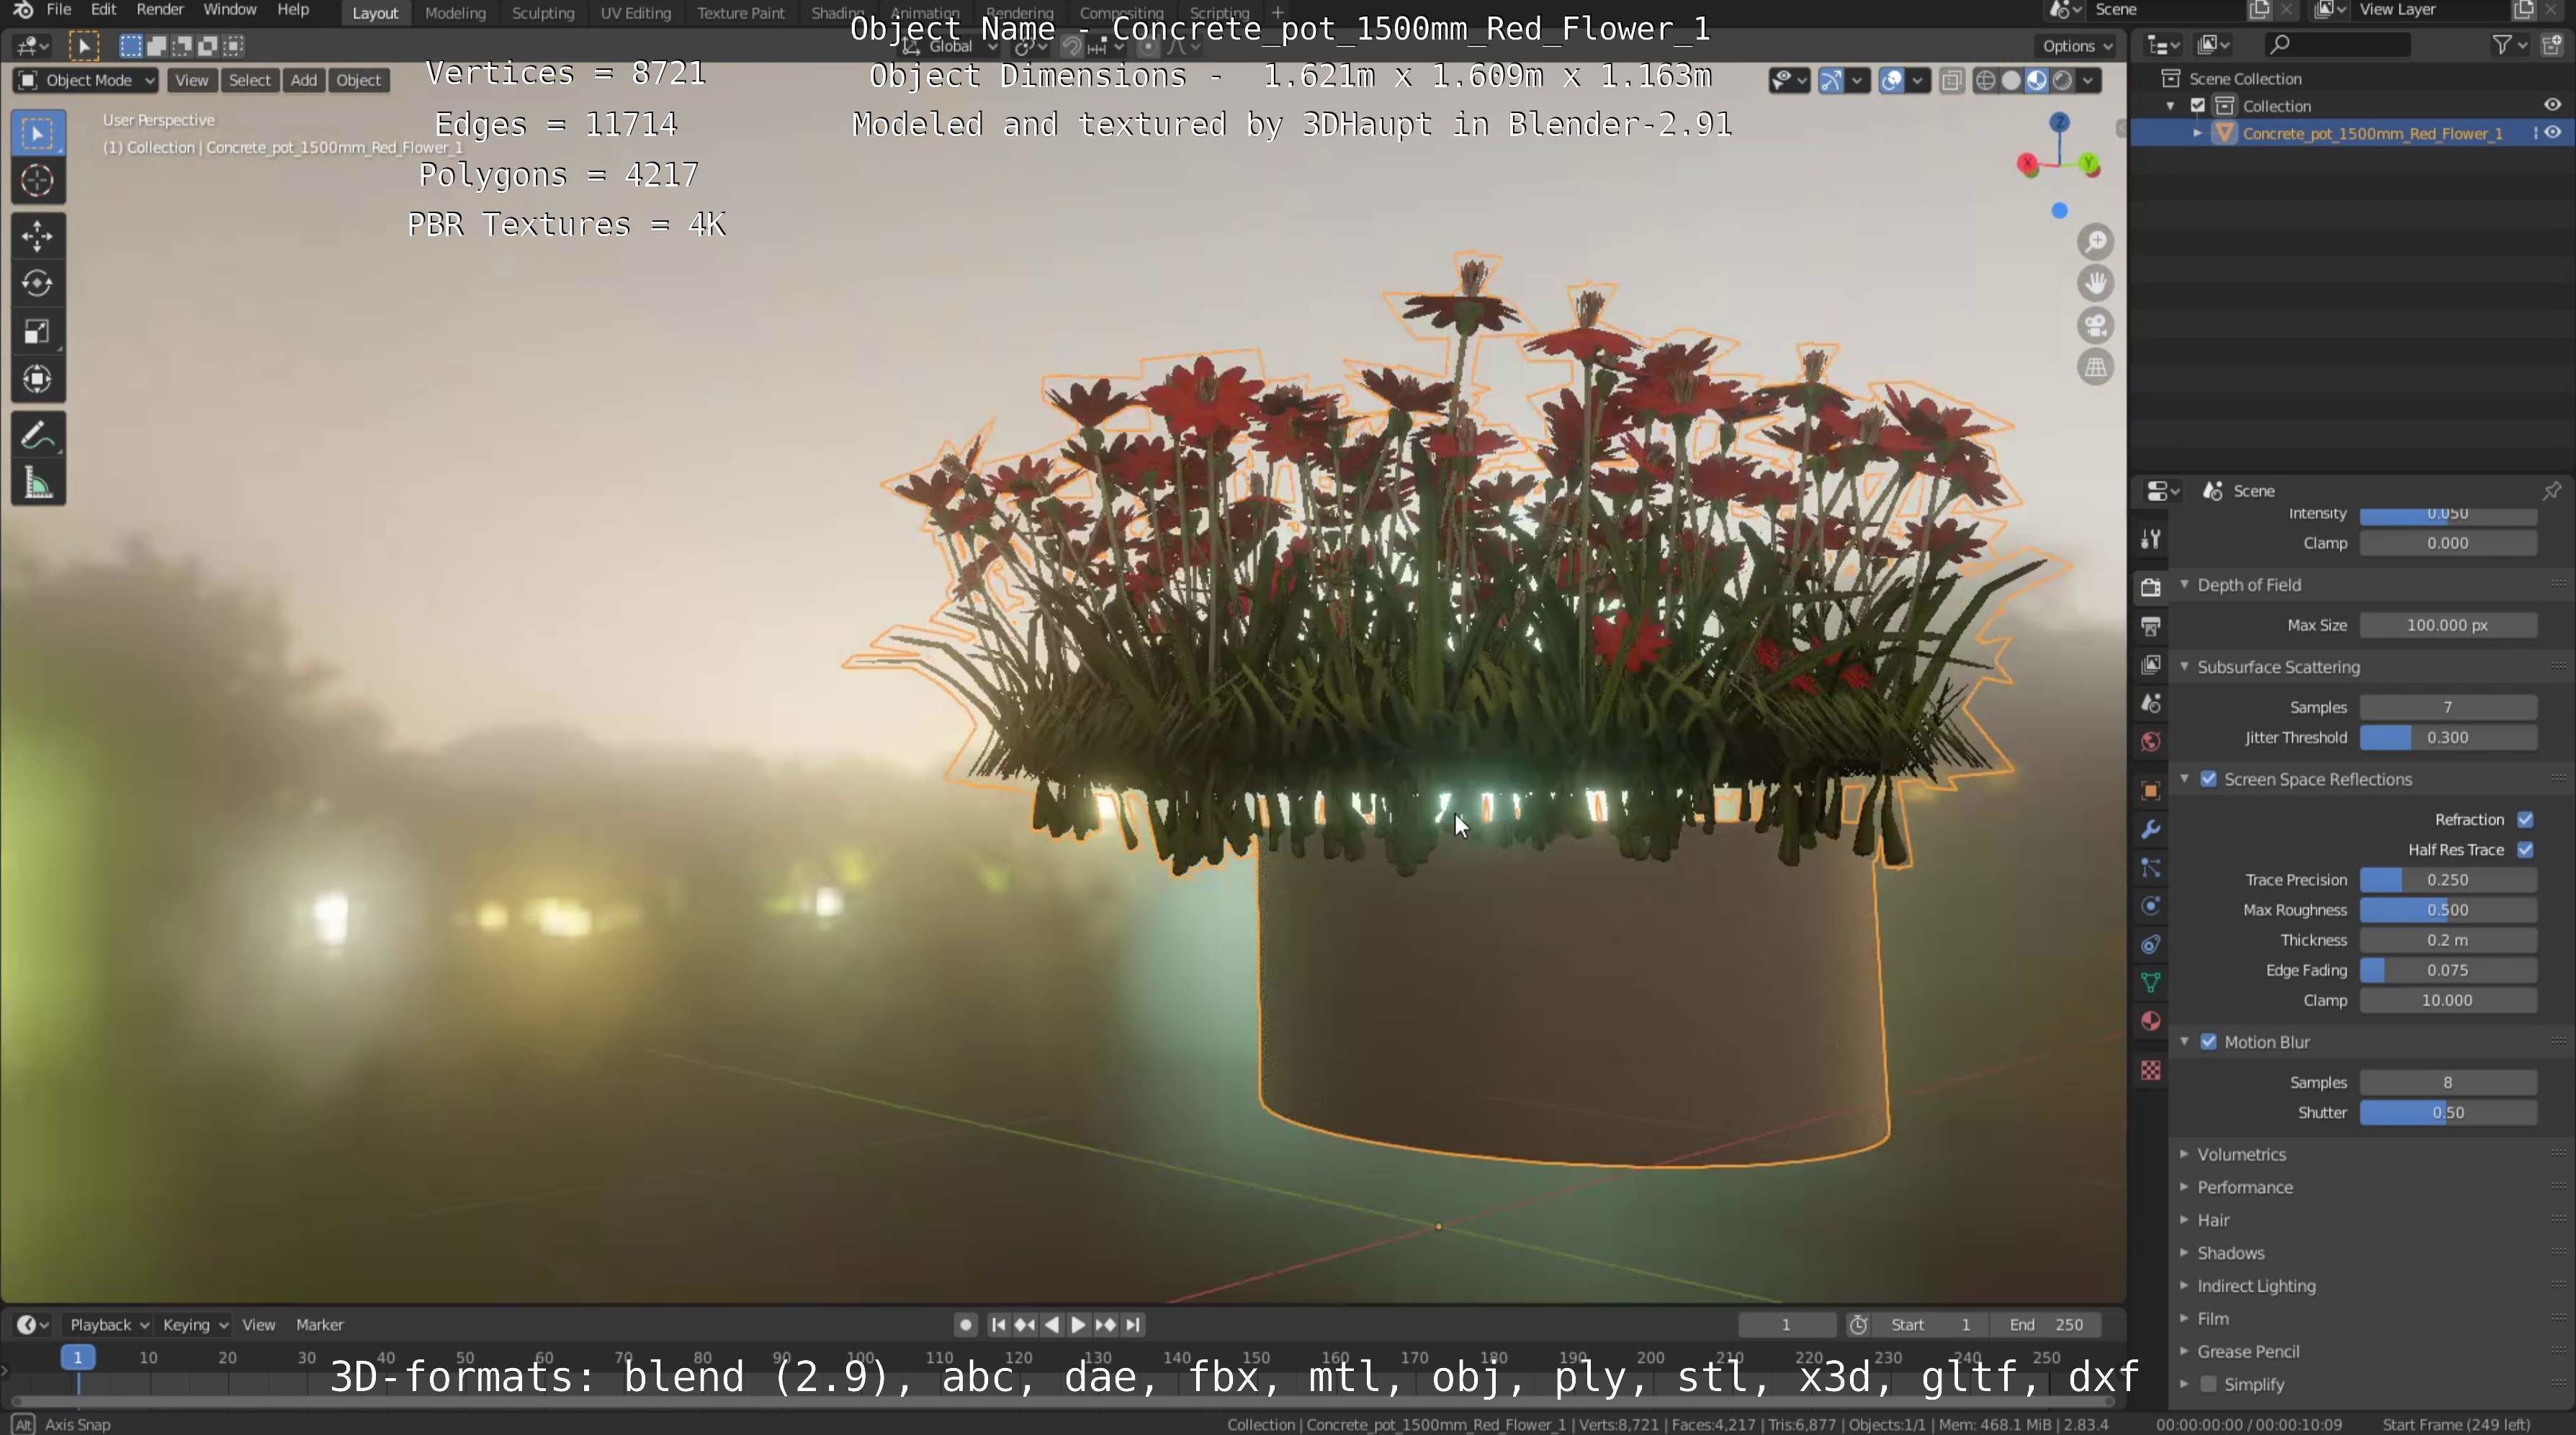Toggle the Refraction checkbox
This screenshot has width=2576, height=1435.
tap(2525, 819)
